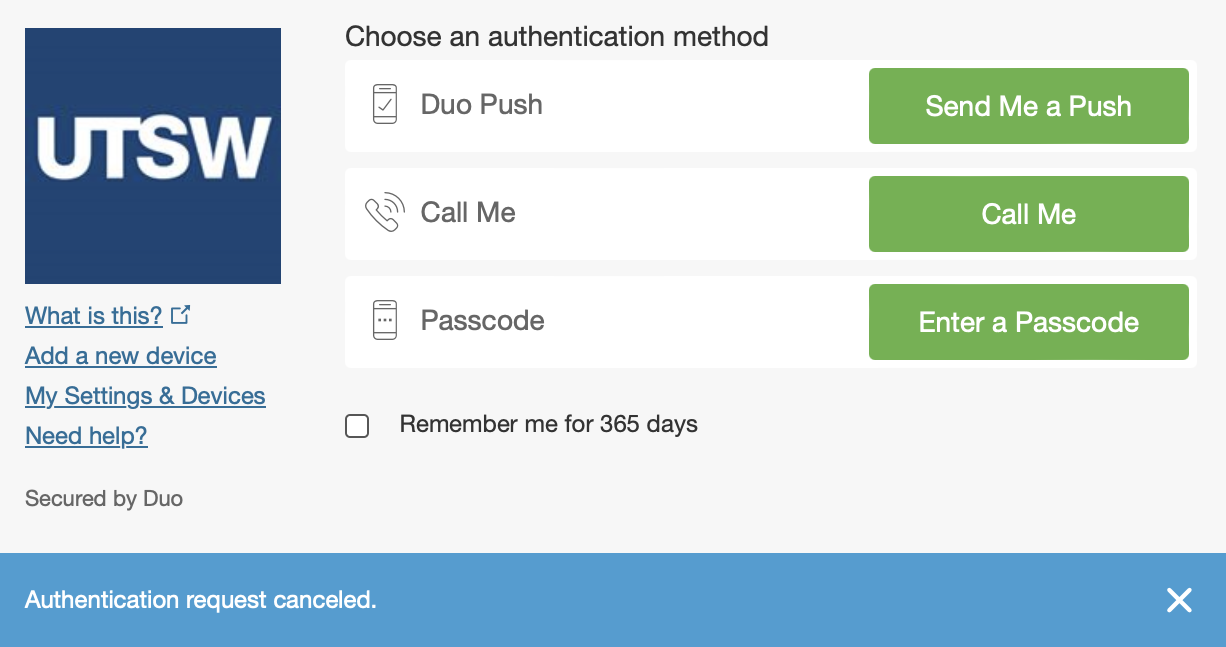Click the 'Authentication request canceled.' message text
This screenshot has height=647, width=1226.
coord(201,600)
